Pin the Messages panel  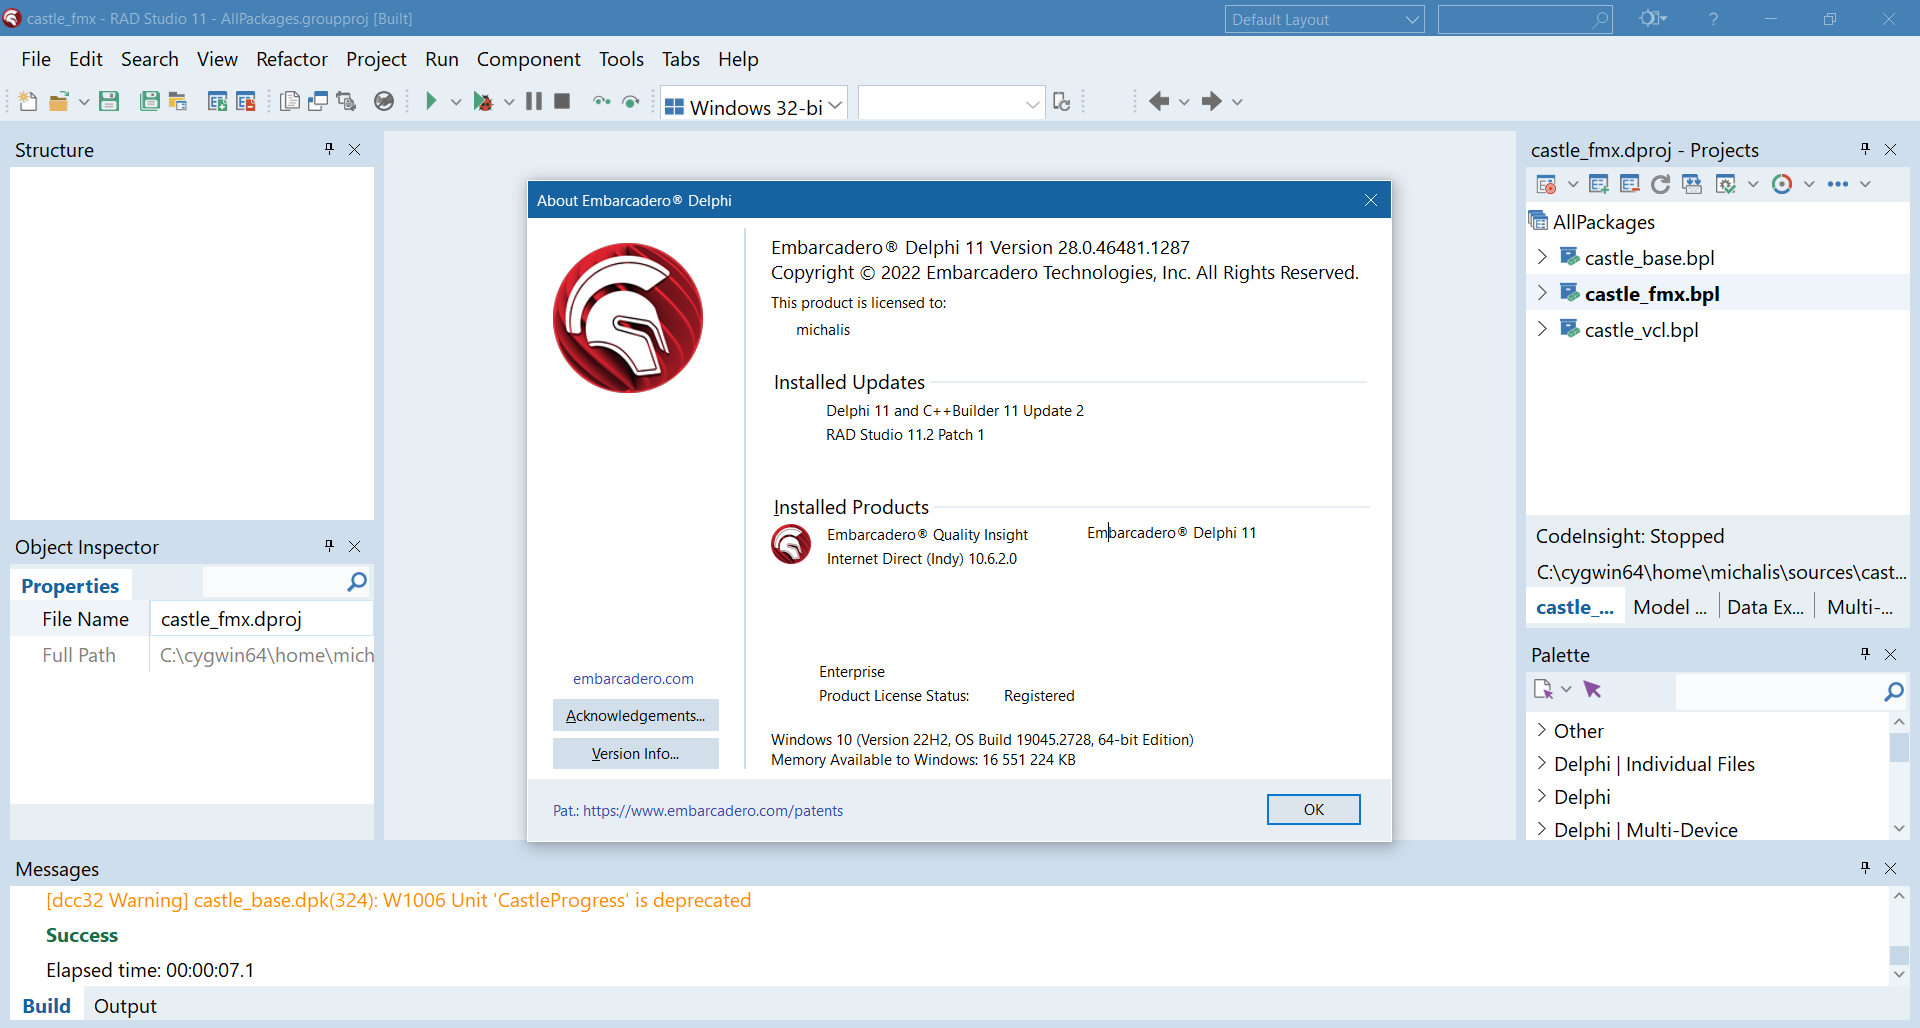tap(1864, 868)
